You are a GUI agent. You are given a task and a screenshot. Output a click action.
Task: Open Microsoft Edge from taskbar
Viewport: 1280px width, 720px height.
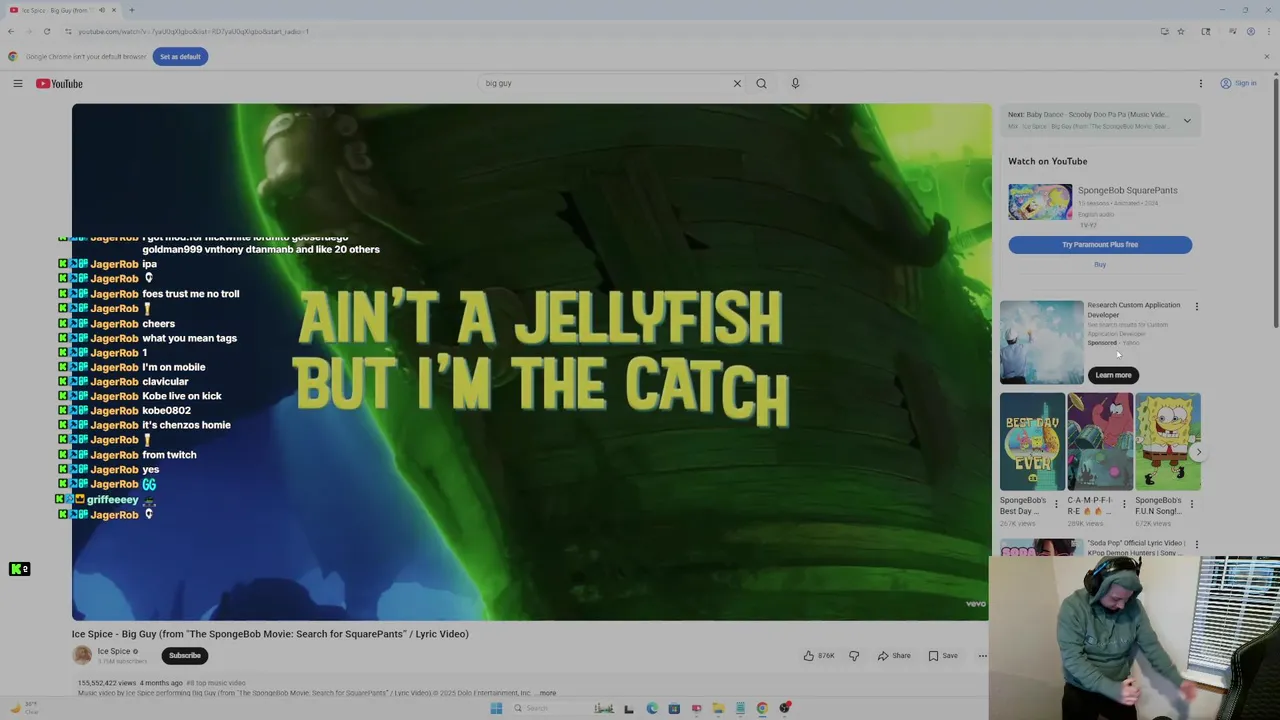tap(652, 708)
